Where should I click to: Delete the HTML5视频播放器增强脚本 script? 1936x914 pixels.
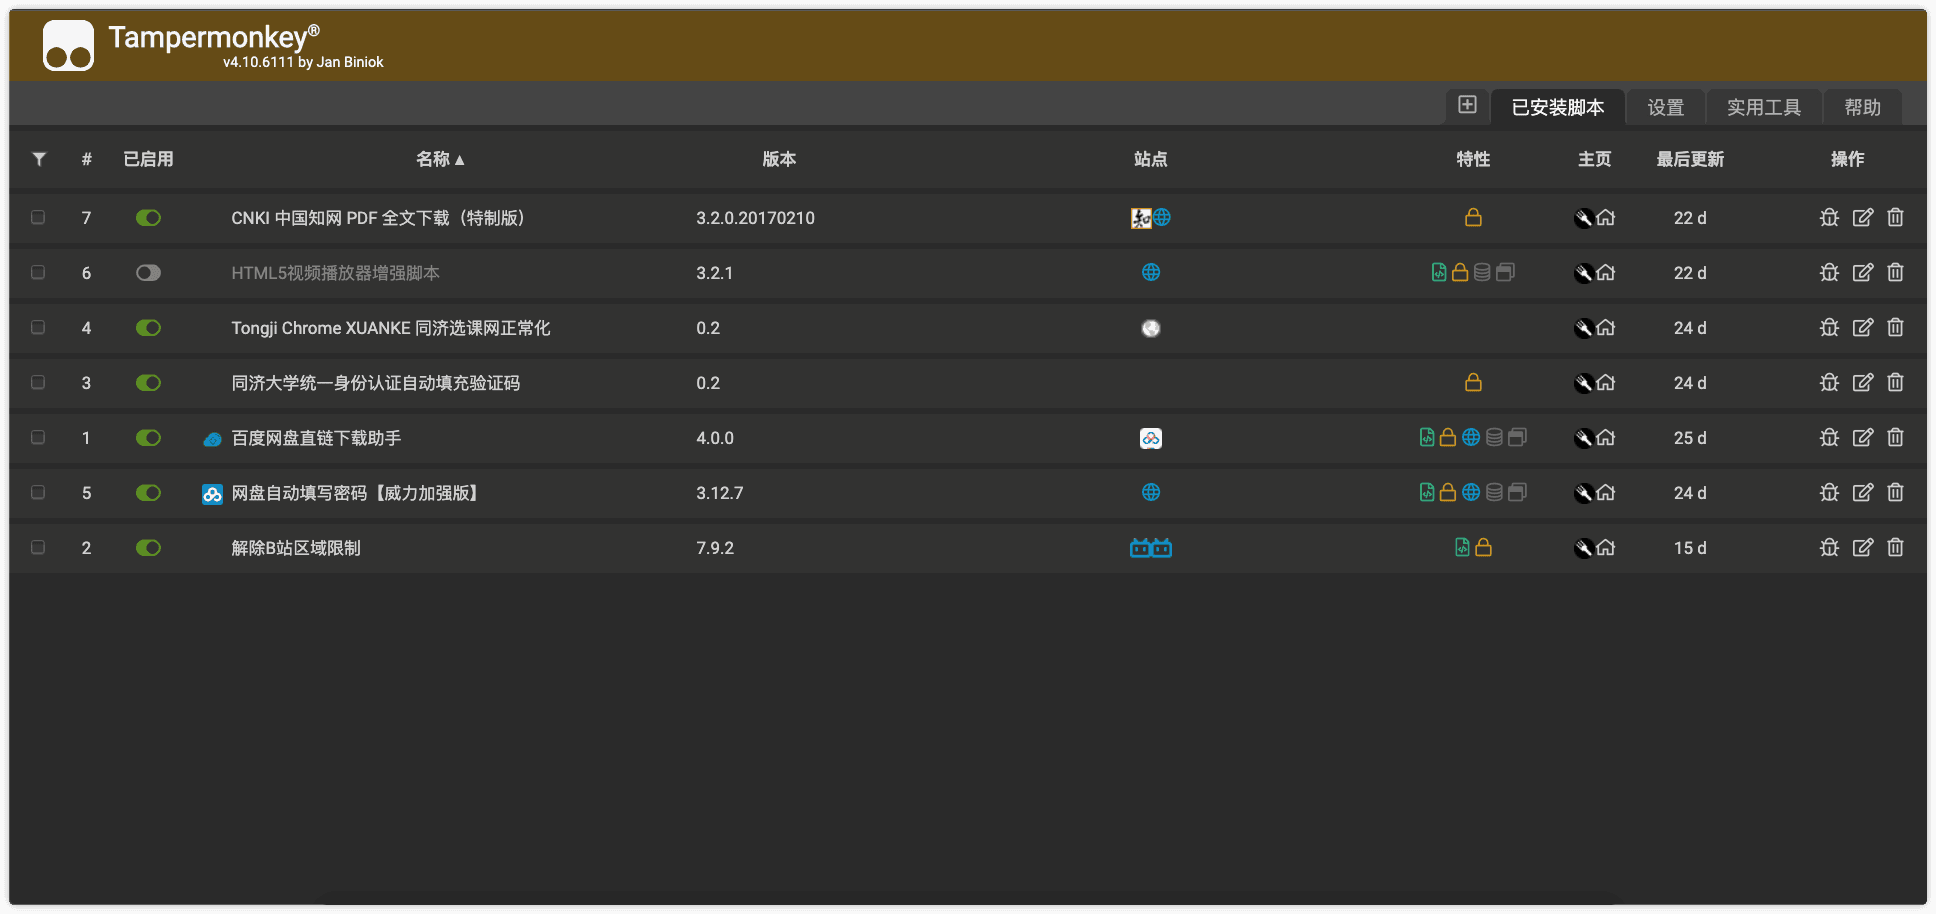[x=1895, y=273]
